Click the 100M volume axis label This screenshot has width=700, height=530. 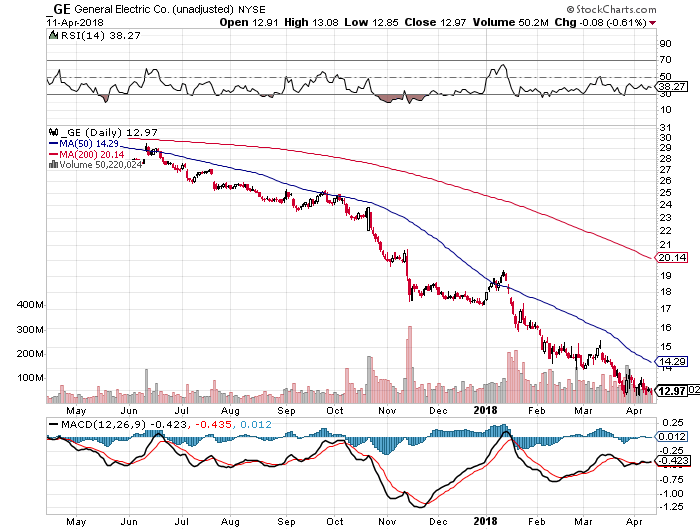coord(30,378)
